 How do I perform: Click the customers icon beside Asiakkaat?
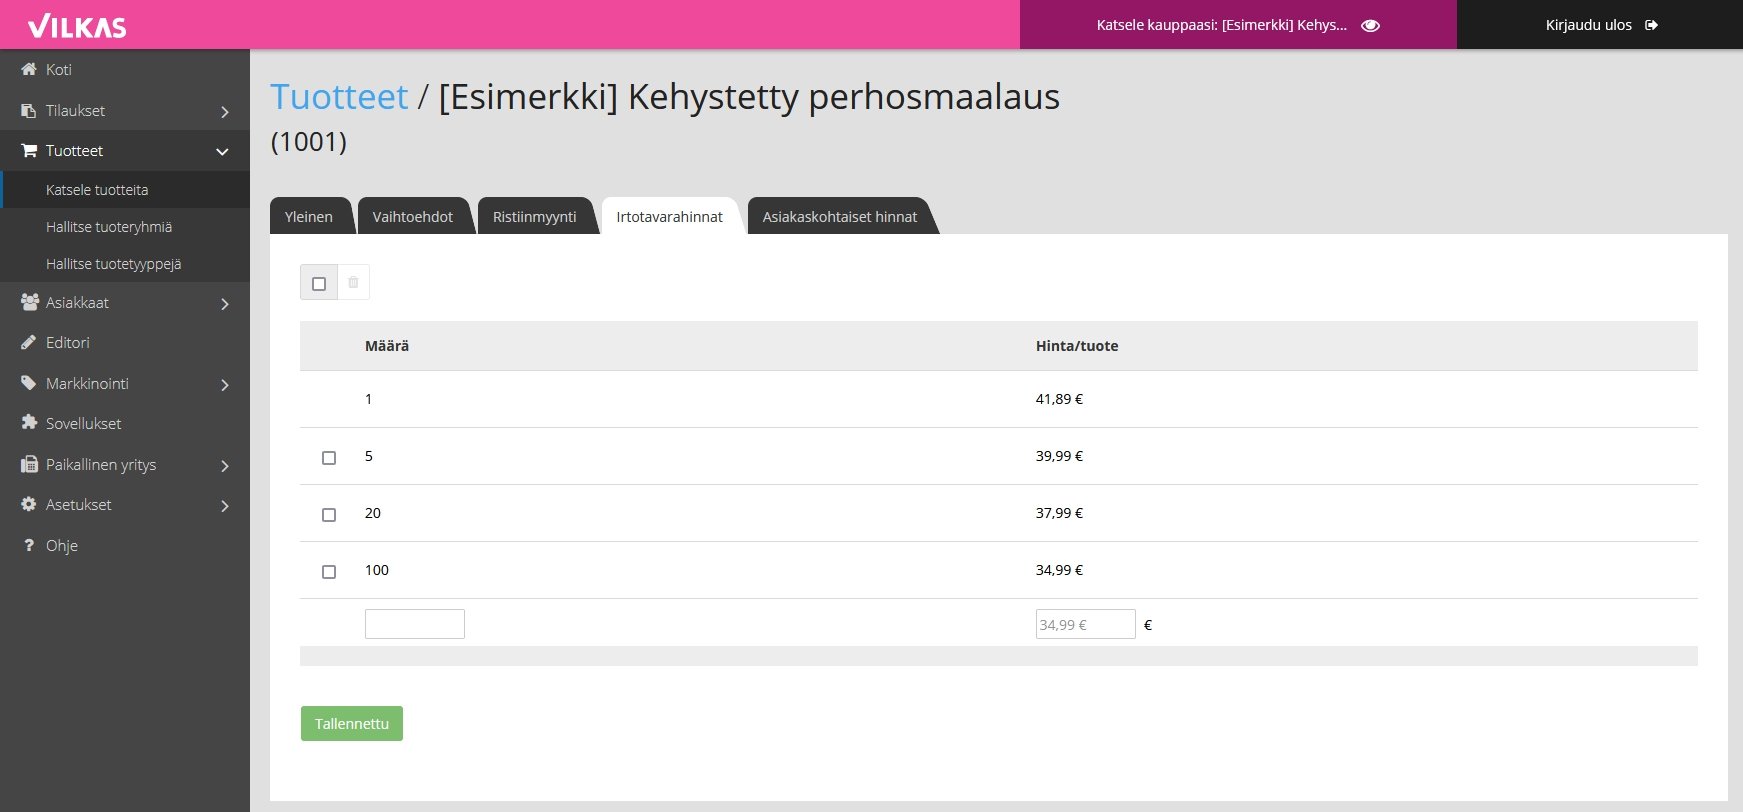[29, 302]
